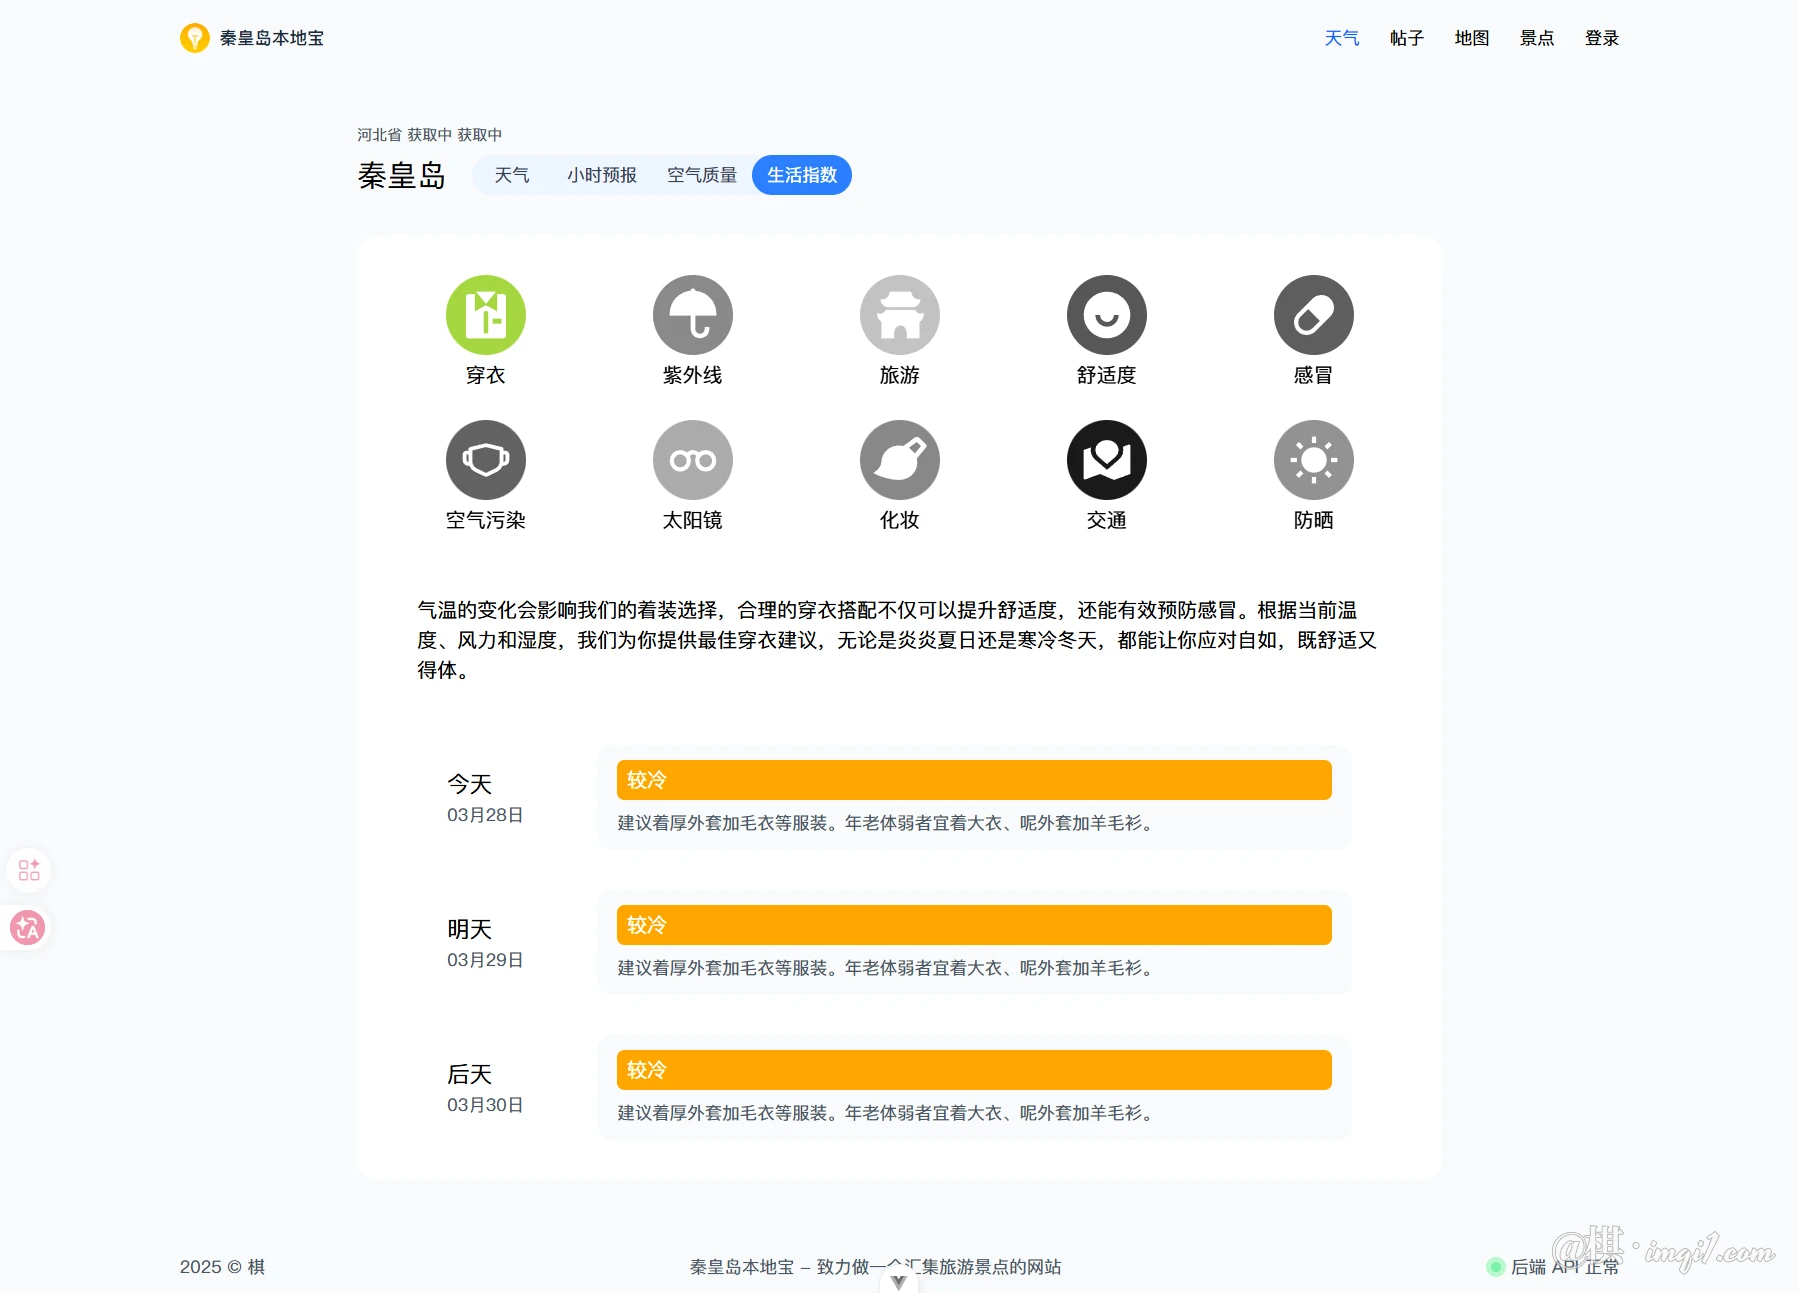Click today's 较冷 orange index bar
1799x1293 pixels.
[x=973, y=780]
